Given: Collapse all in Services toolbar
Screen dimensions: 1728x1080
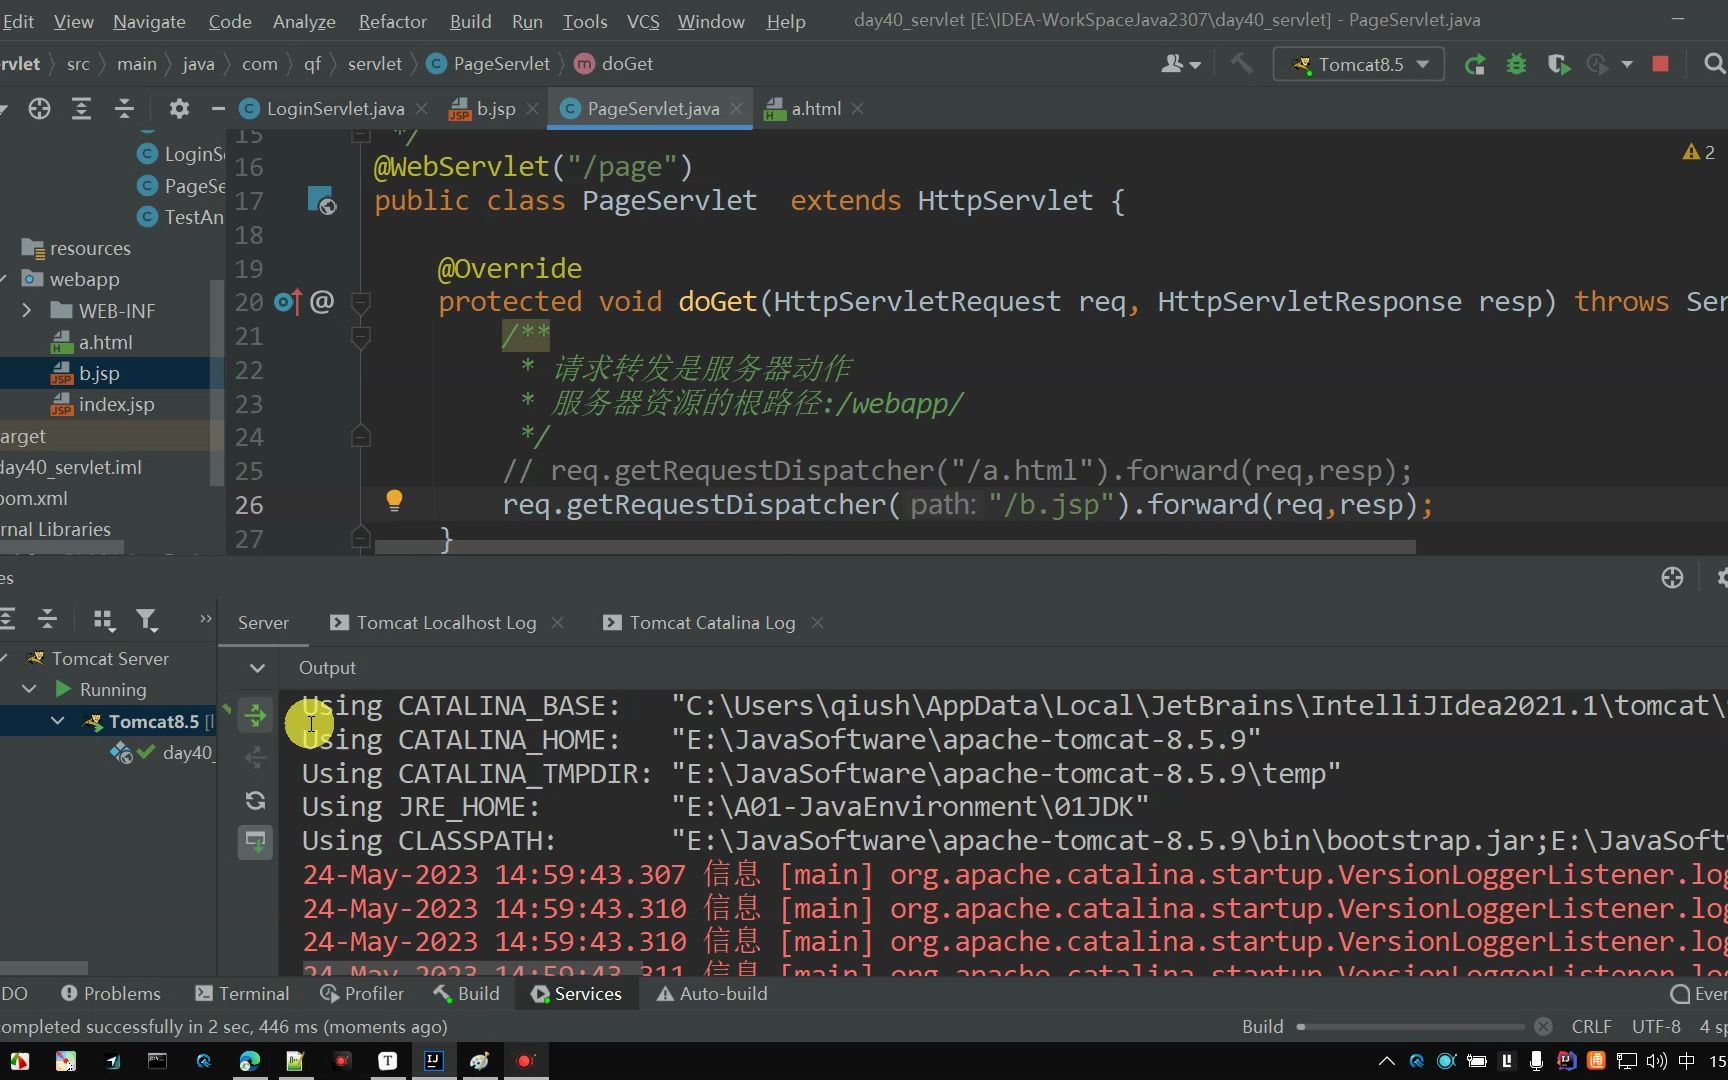Looking at the screenshot, I should [47, 620].
